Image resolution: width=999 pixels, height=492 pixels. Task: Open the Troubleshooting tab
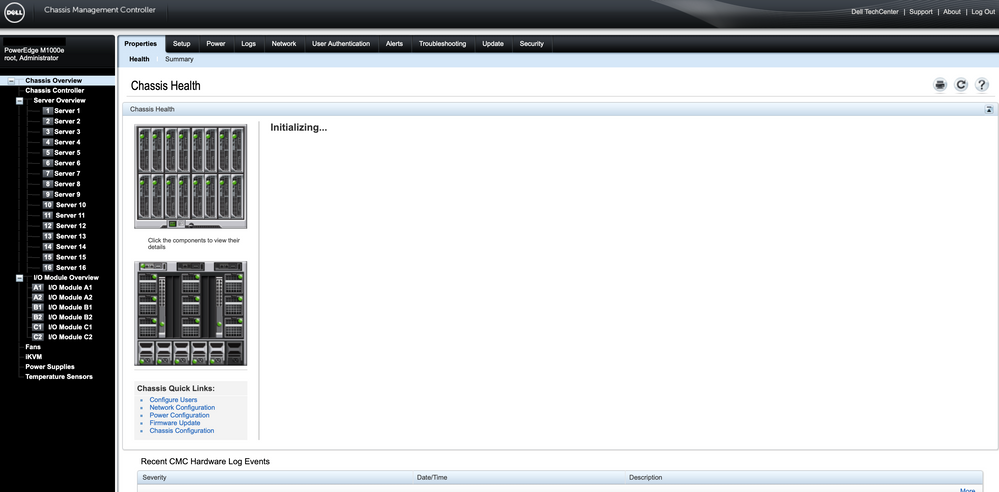click(442, 44)
